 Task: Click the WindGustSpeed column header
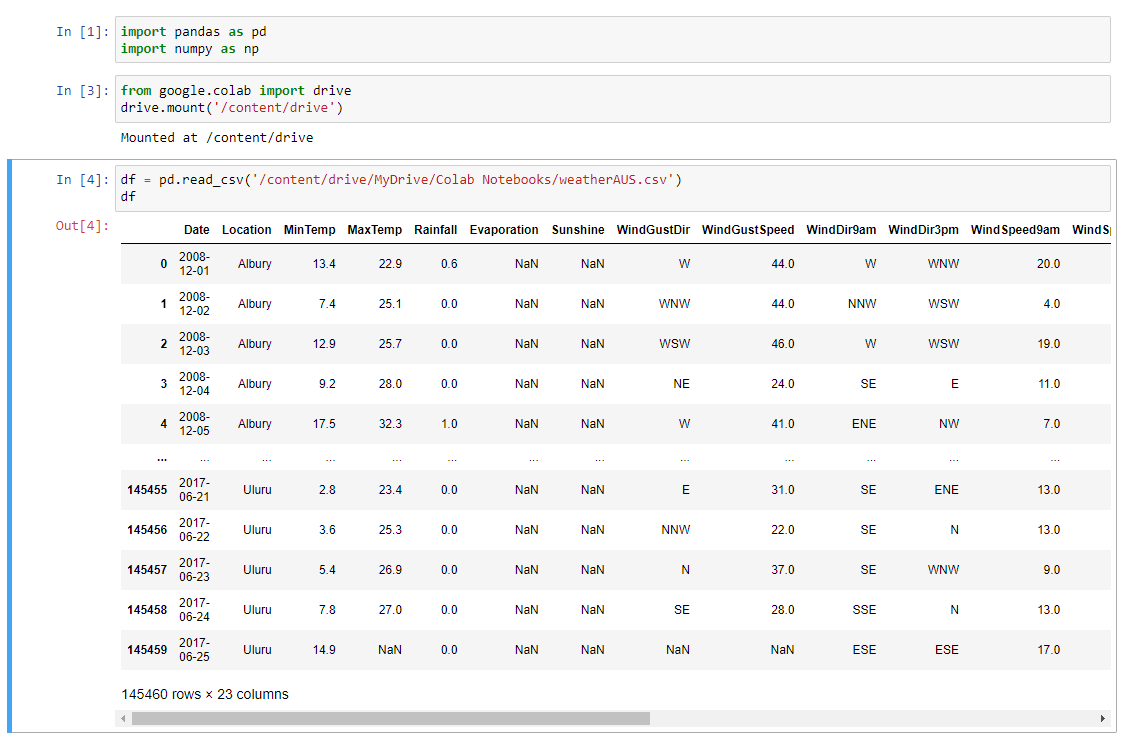coord(748,230)
